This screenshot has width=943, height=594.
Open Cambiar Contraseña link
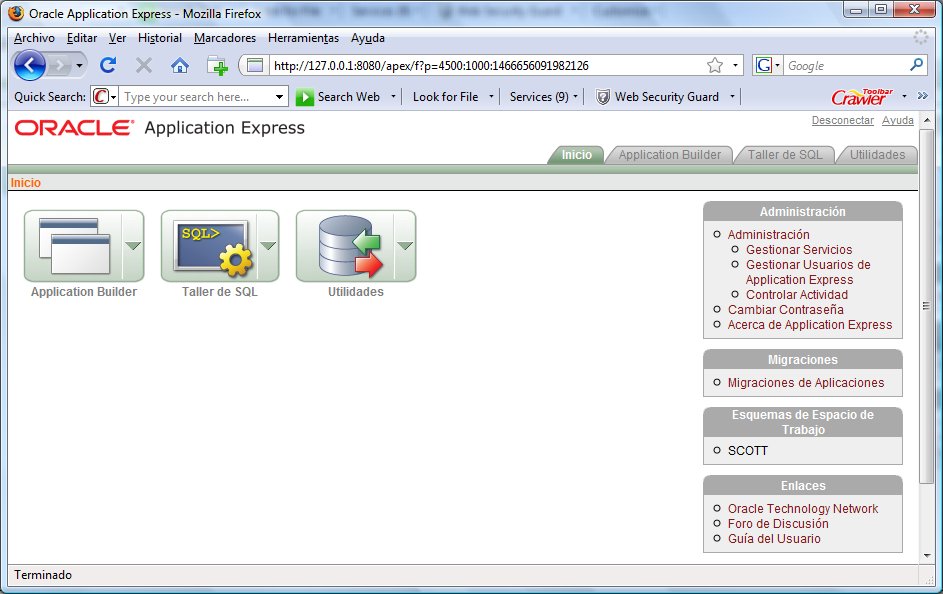pos(785,310)
